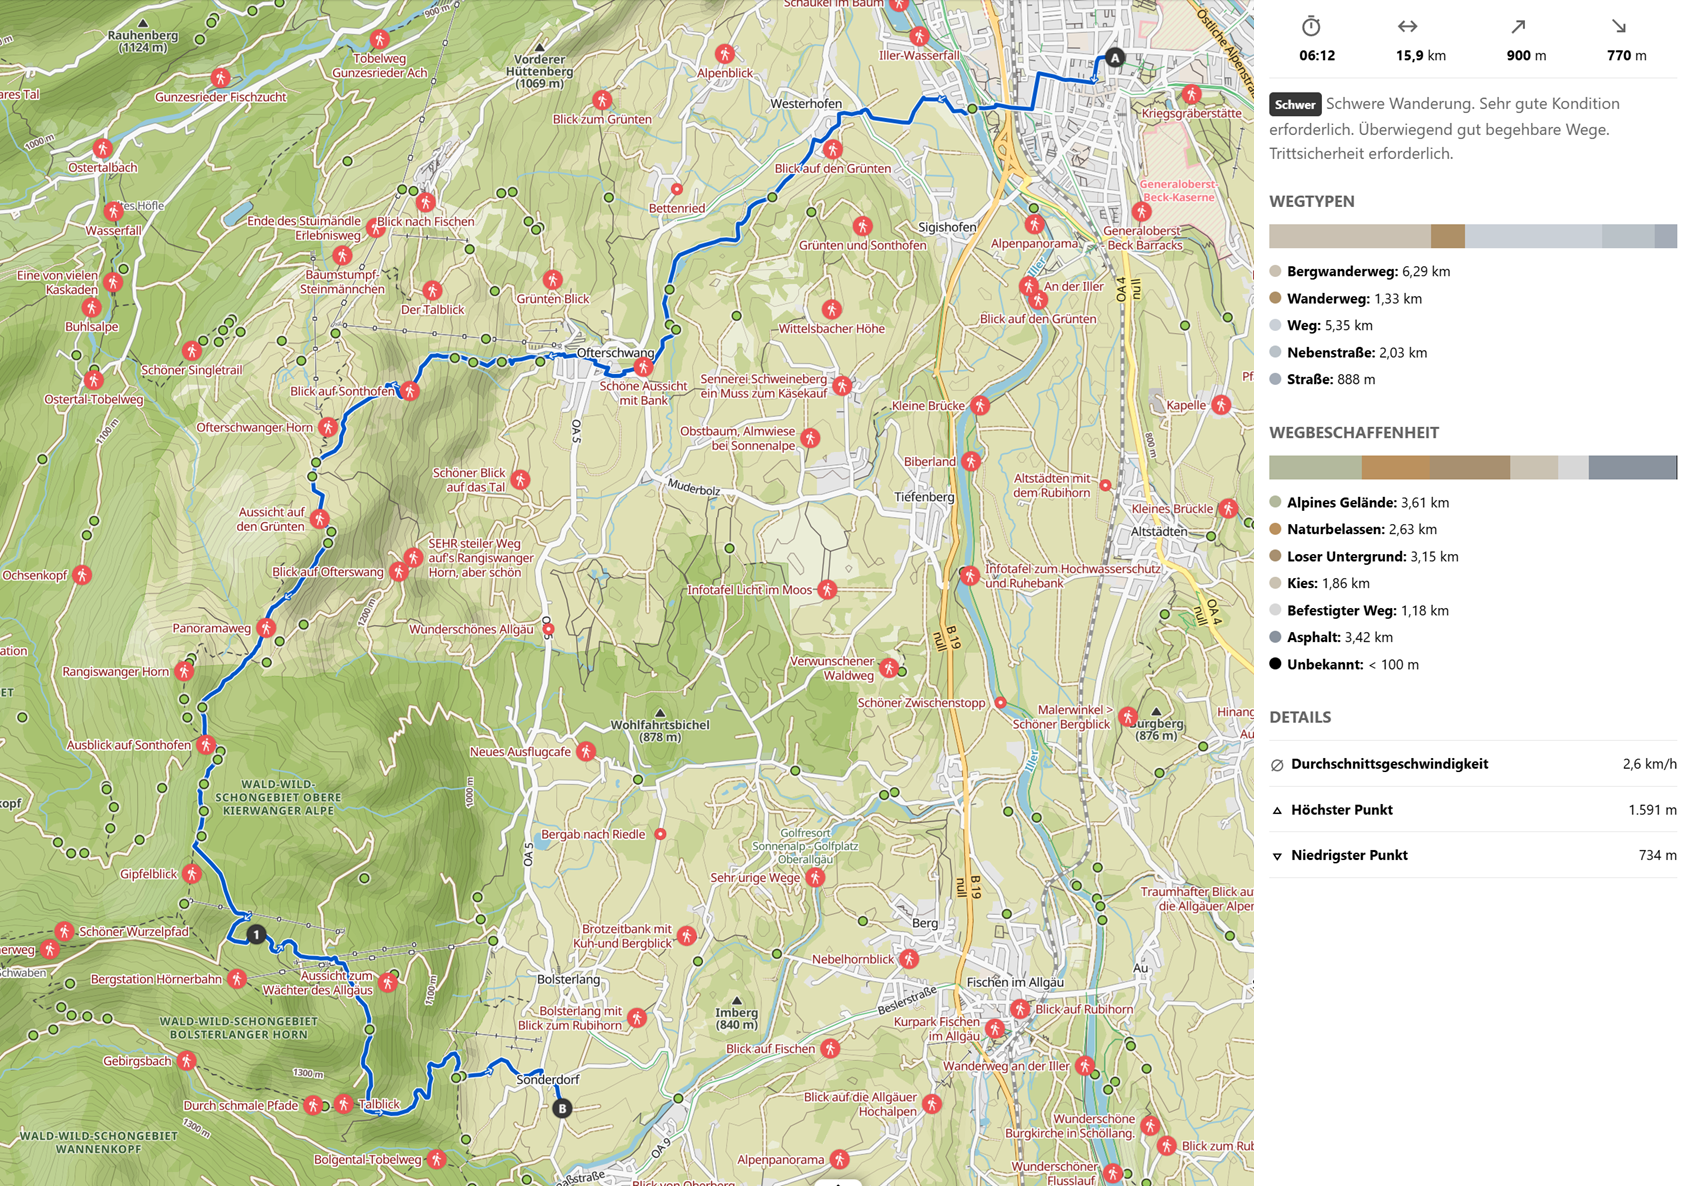Select end point B near Sonderdorf
Screen dimensions: 1694x1186
tap(562, 1108)
